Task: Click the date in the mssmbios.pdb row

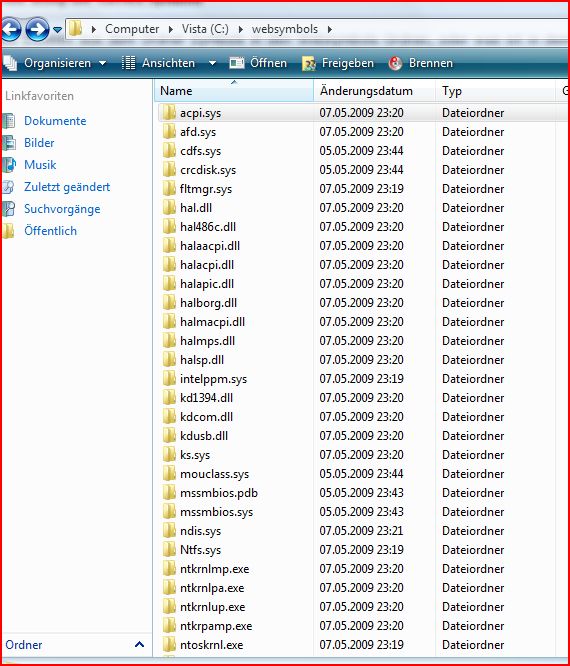Action: click(361, 493)
